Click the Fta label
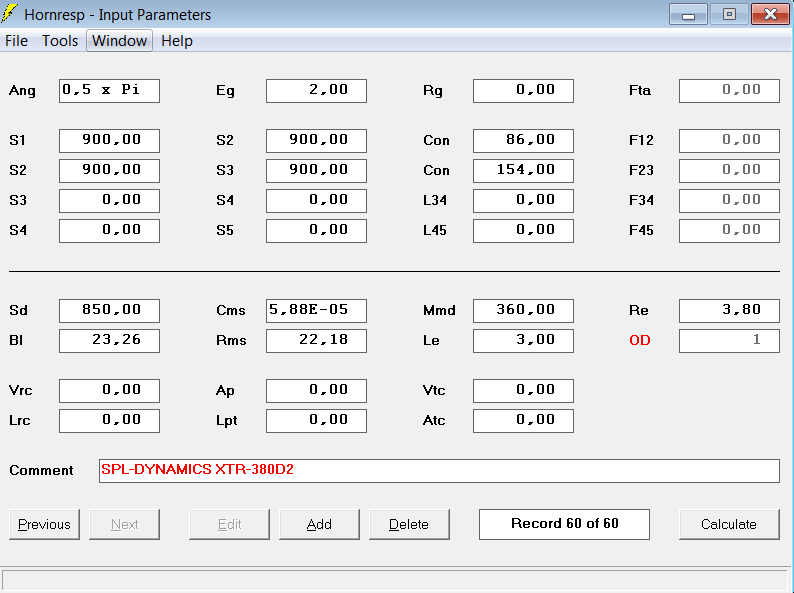The height and width of the screenshot is (593, 794). point(640,91)
